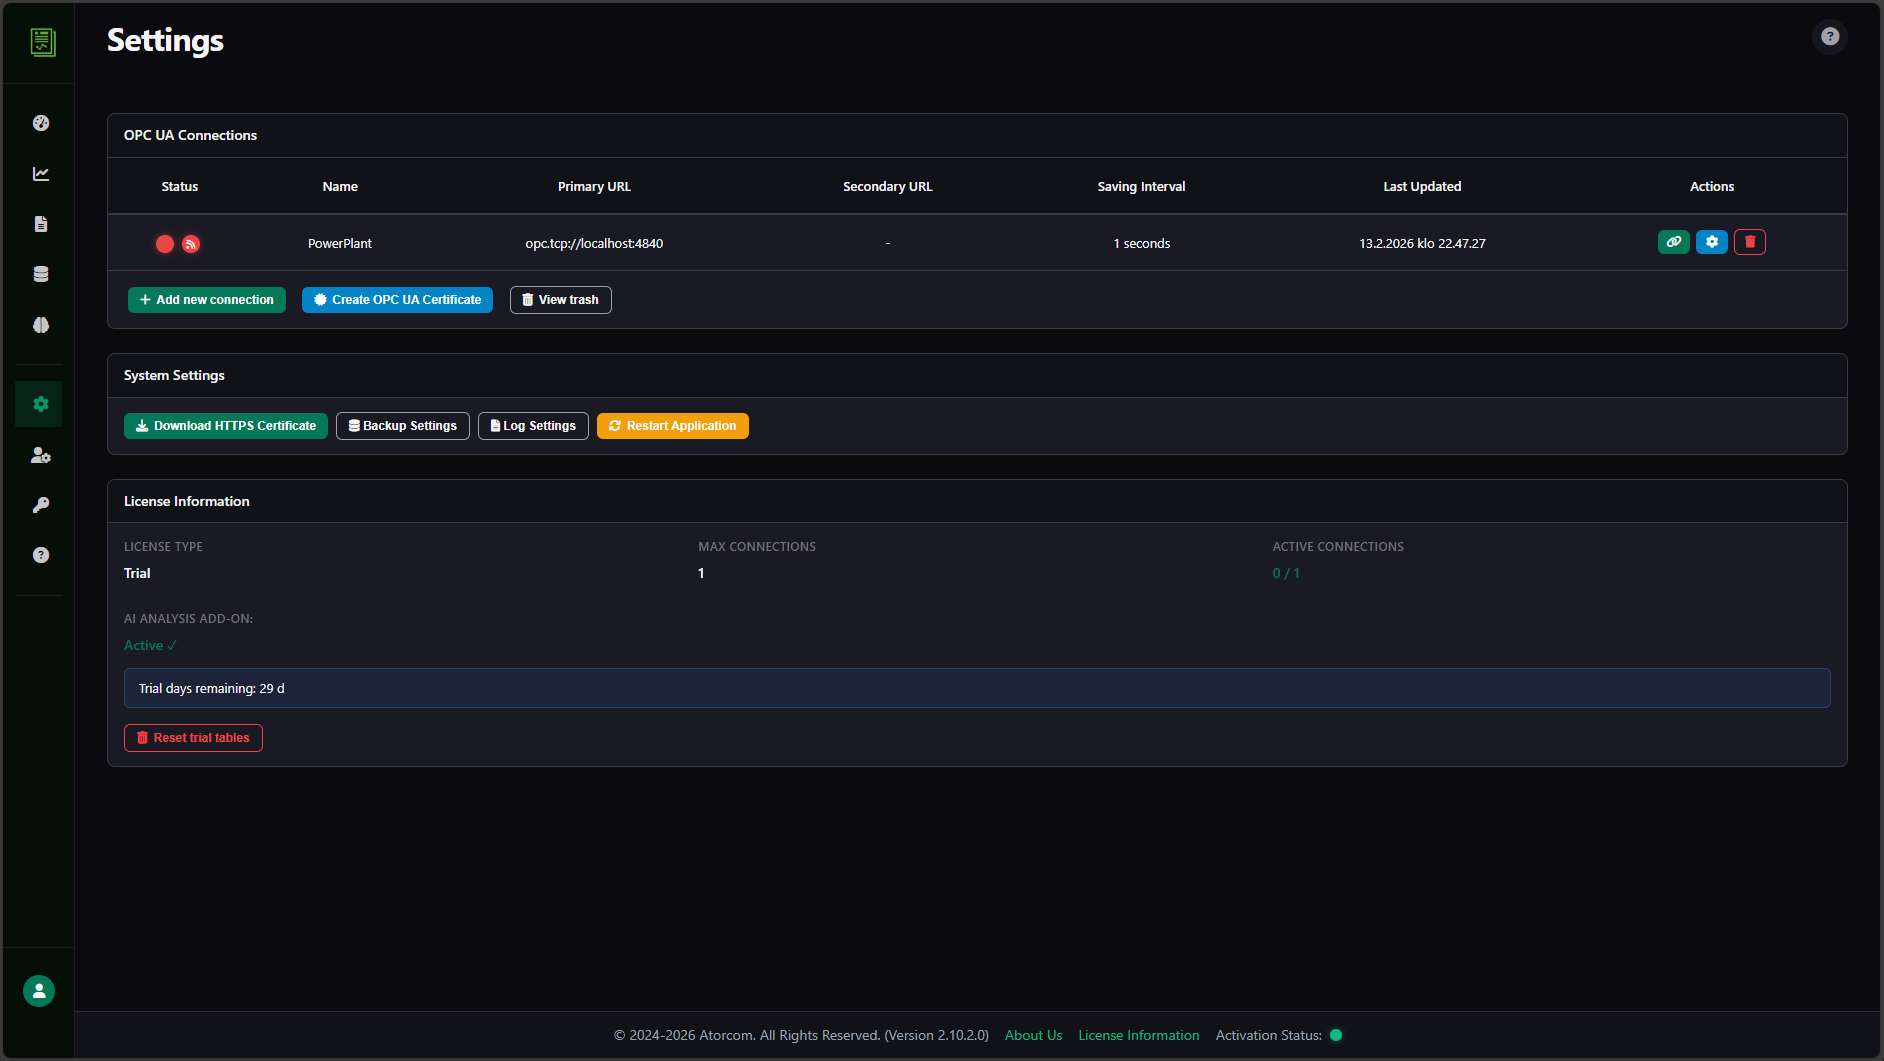1884x1061 pixels.
Task: Open user management via the person-gear icon
Action: 40,455
